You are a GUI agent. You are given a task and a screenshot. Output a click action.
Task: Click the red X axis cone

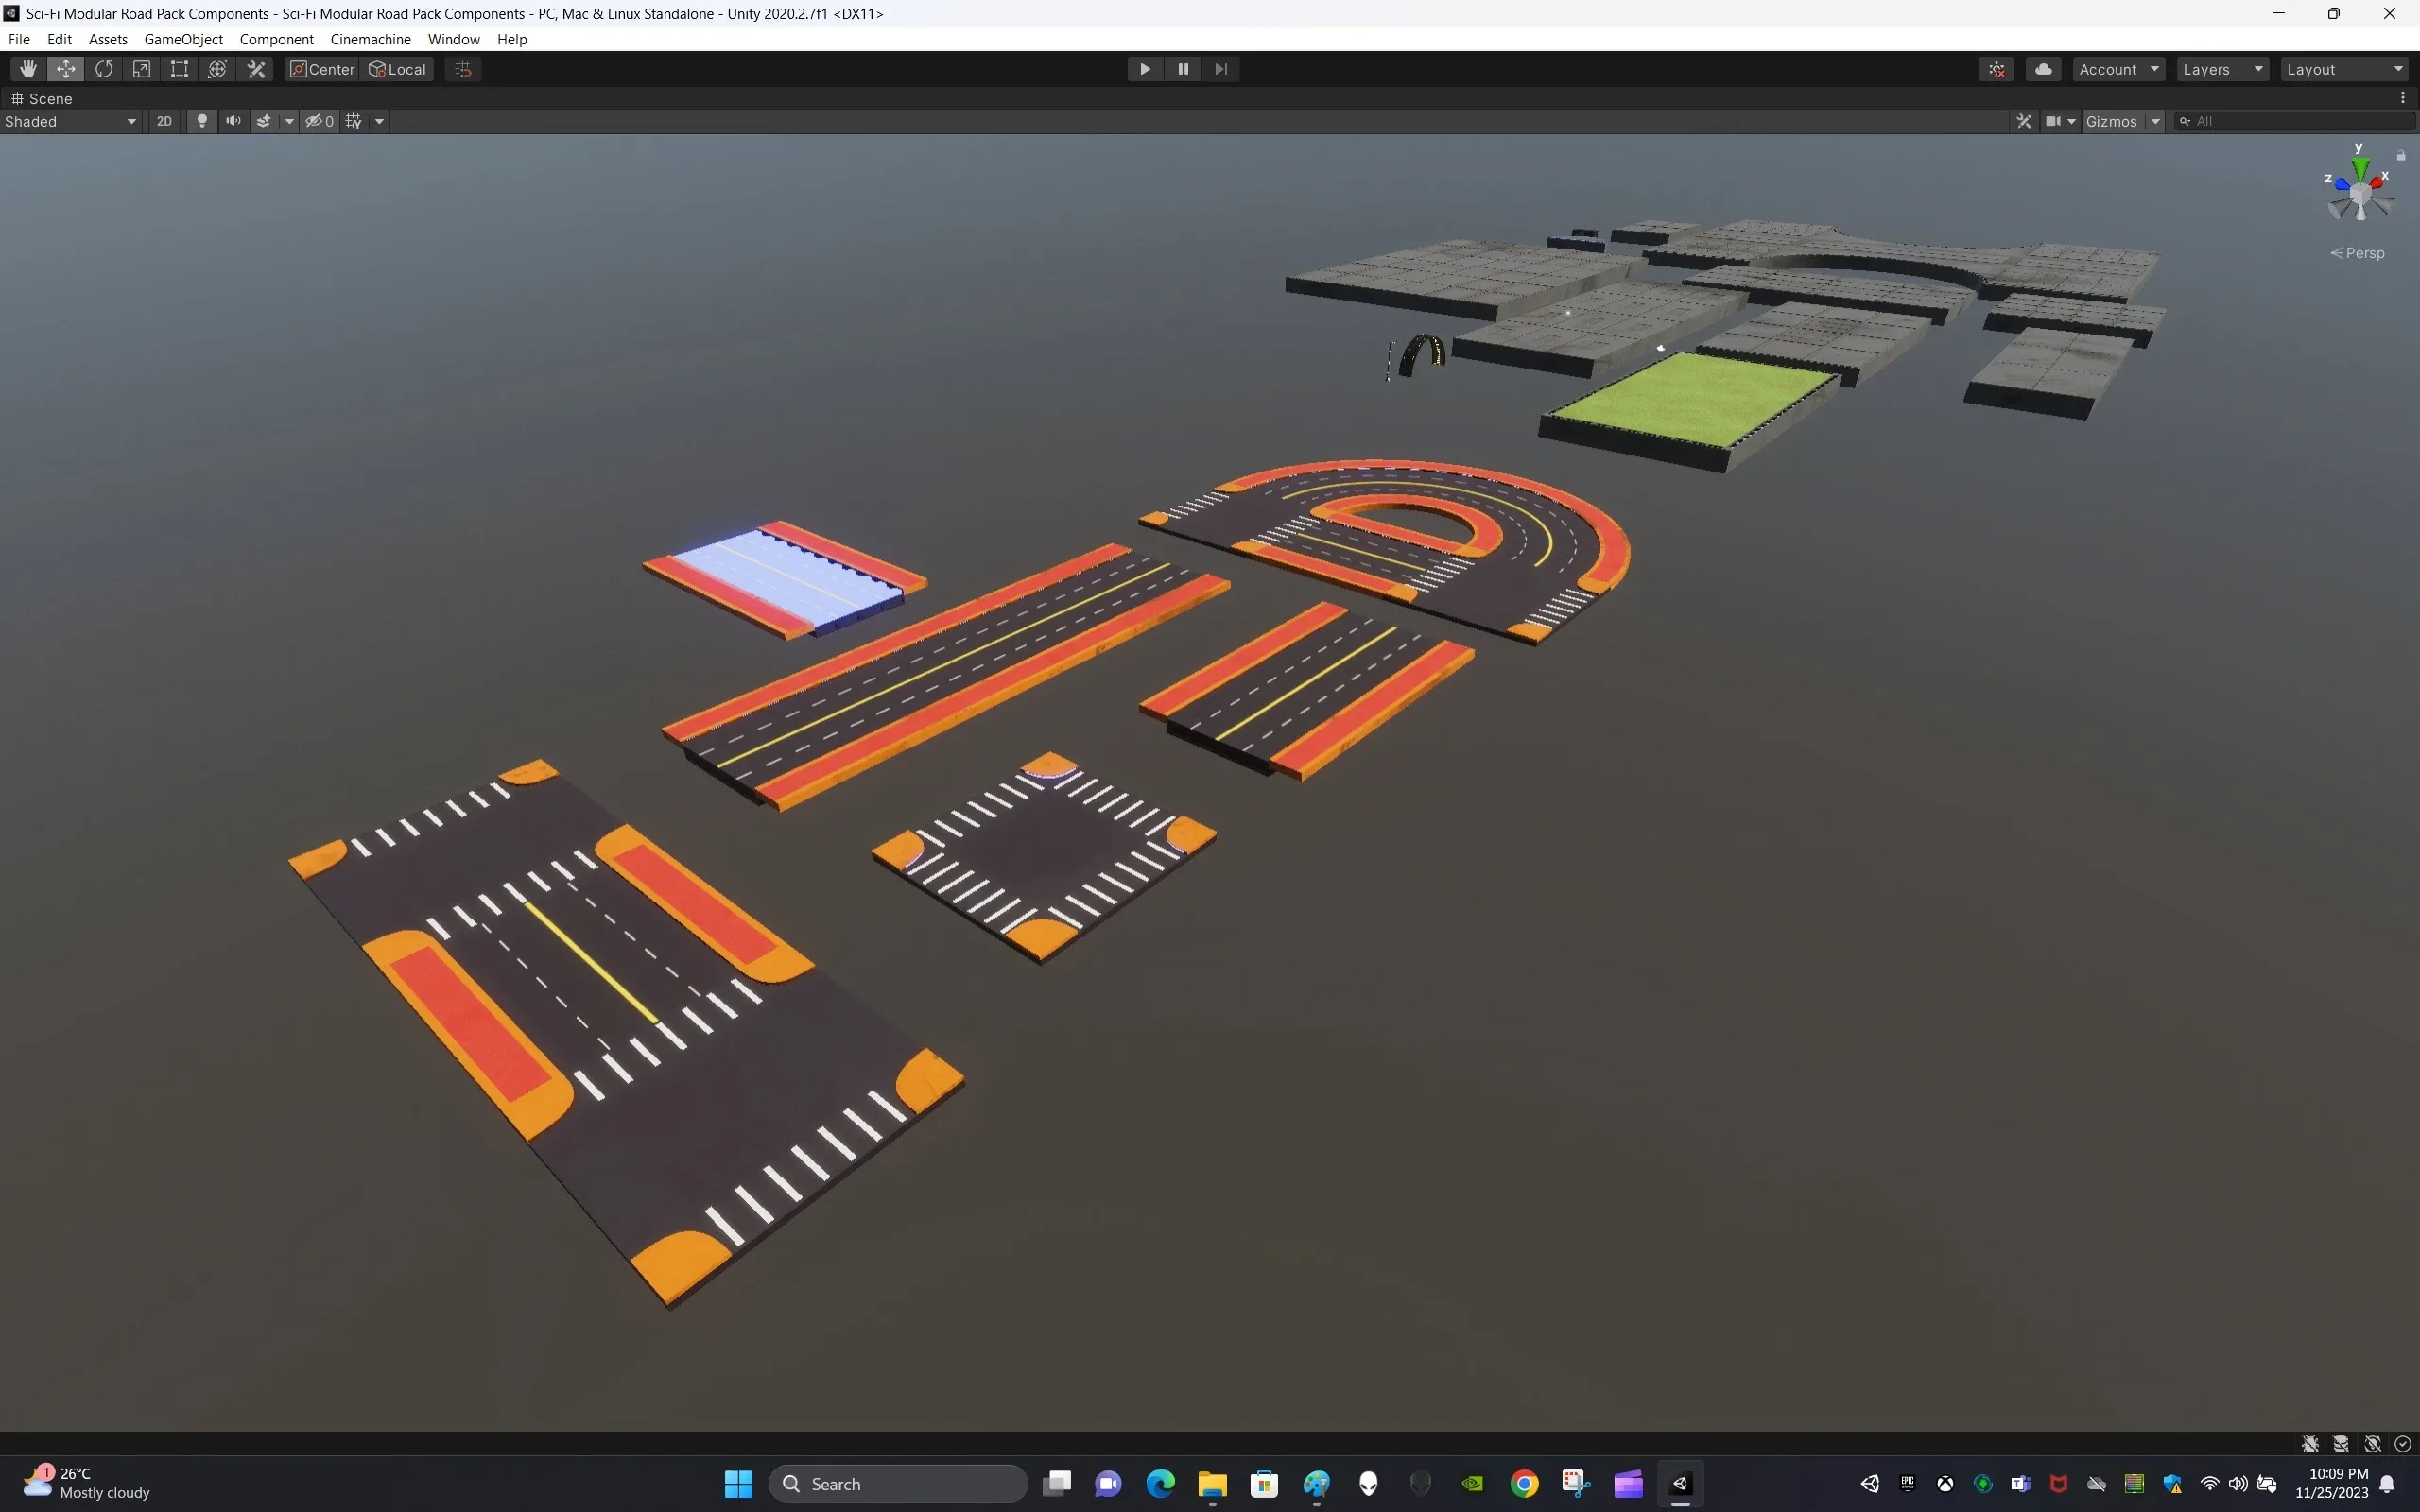(x=2376, y=184)
